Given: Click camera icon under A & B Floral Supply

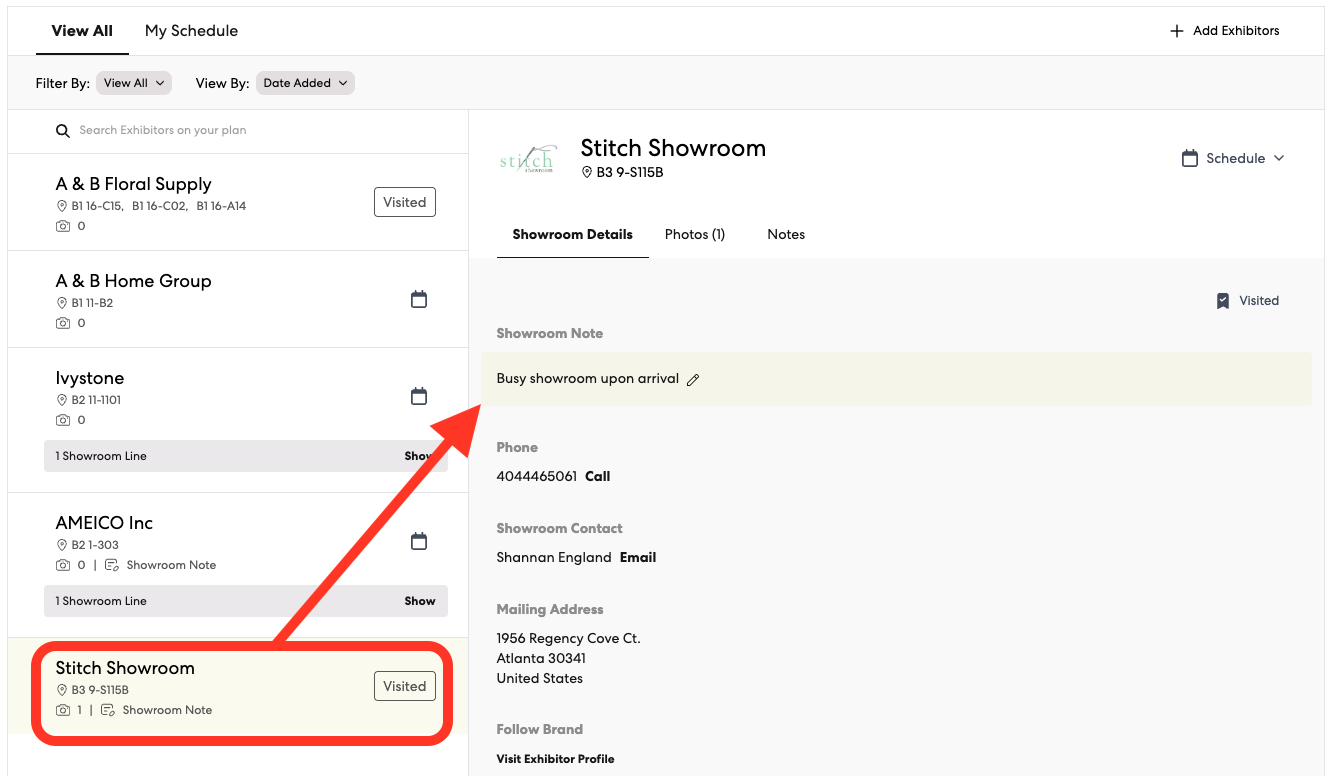Looking at the screenshot, I should tap(63, 226).
